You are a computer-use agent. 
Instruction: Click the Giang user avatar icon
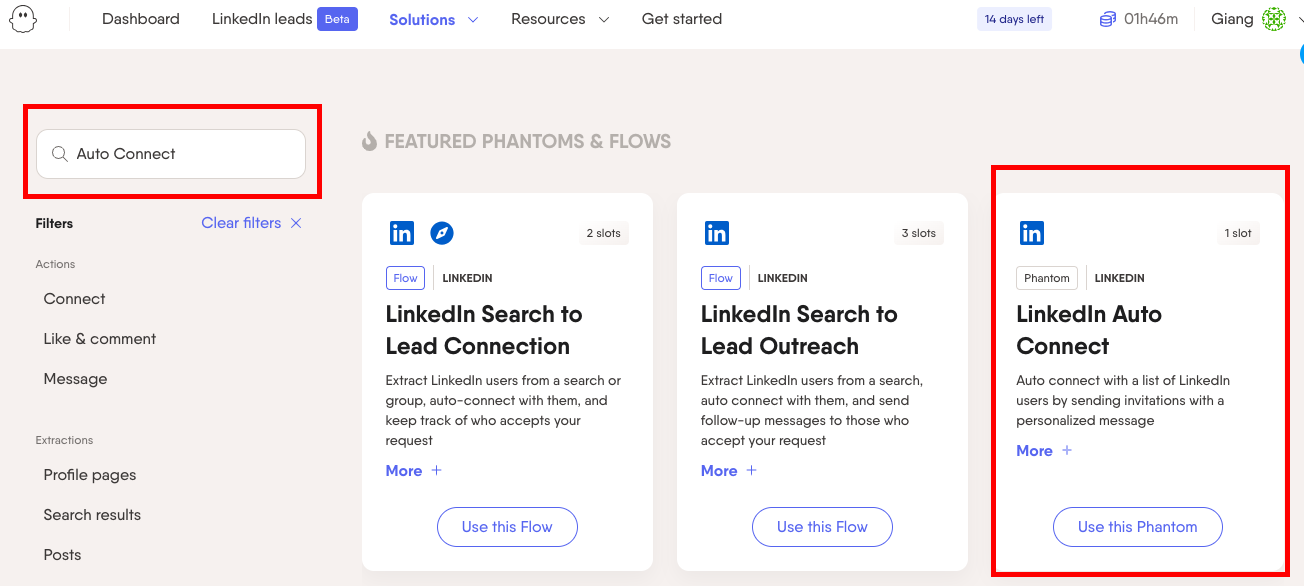click(x=1273, y=19)
